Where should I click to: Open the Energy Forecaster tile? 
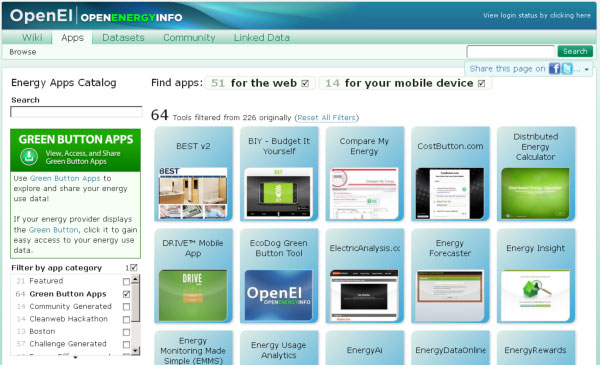[x=450, y=276]
